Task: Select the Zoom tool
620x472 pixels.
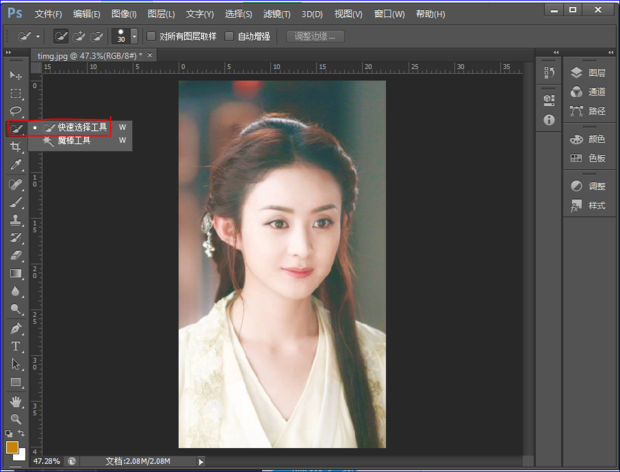Action: (16, 419)
